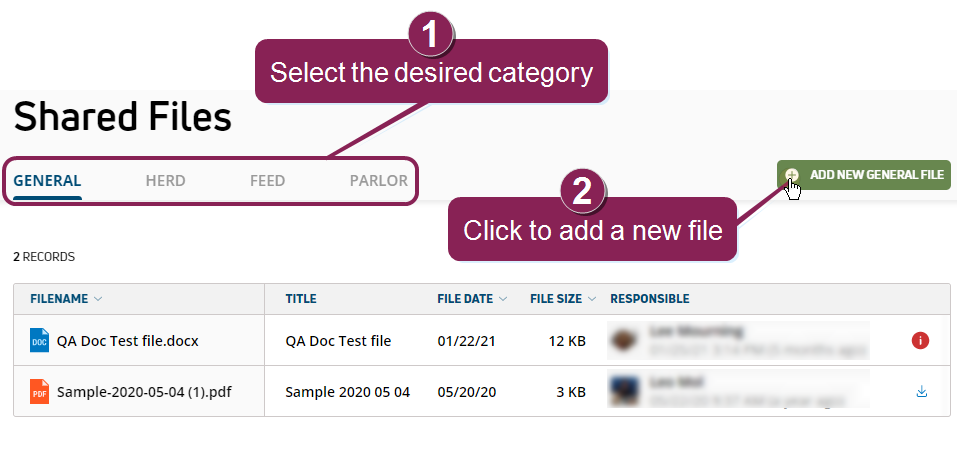Viewport: 957px width, 455px height.
Task: Select the Feed category tab
Action: [267, 181]
